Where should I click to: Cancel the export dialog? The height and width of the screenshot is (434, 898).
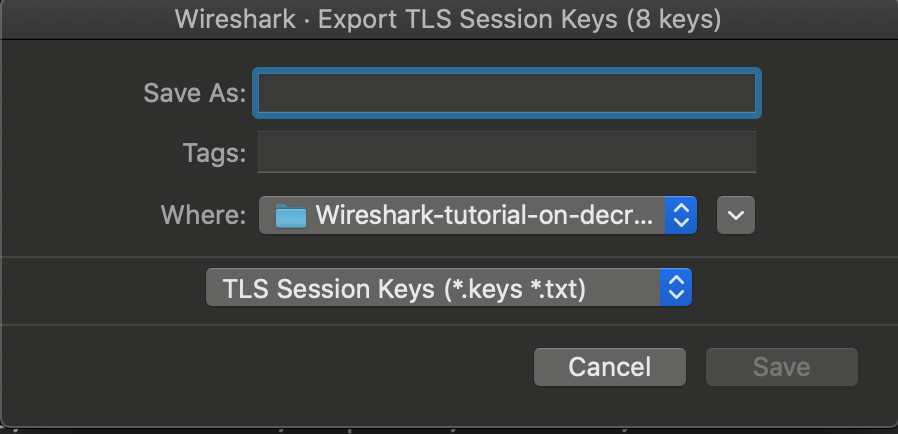[x=609, y=367]
